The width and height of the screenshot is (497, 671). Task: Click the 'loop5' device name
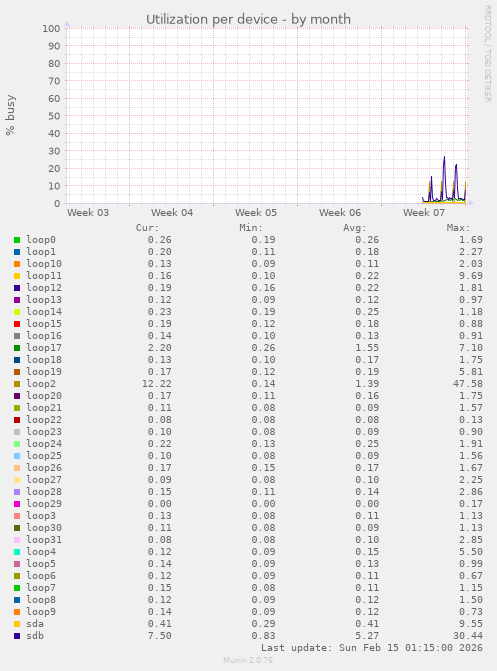(x=41, y=564)
